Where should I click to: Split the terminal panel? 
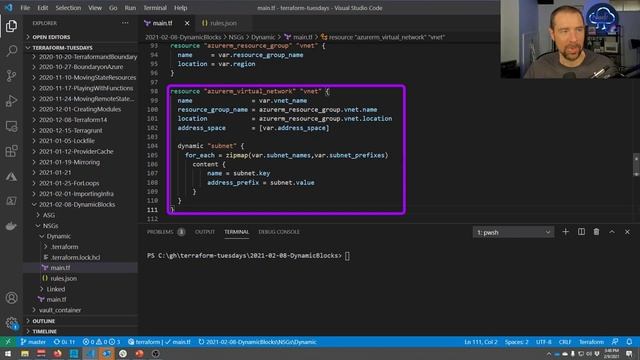(581, 232)
